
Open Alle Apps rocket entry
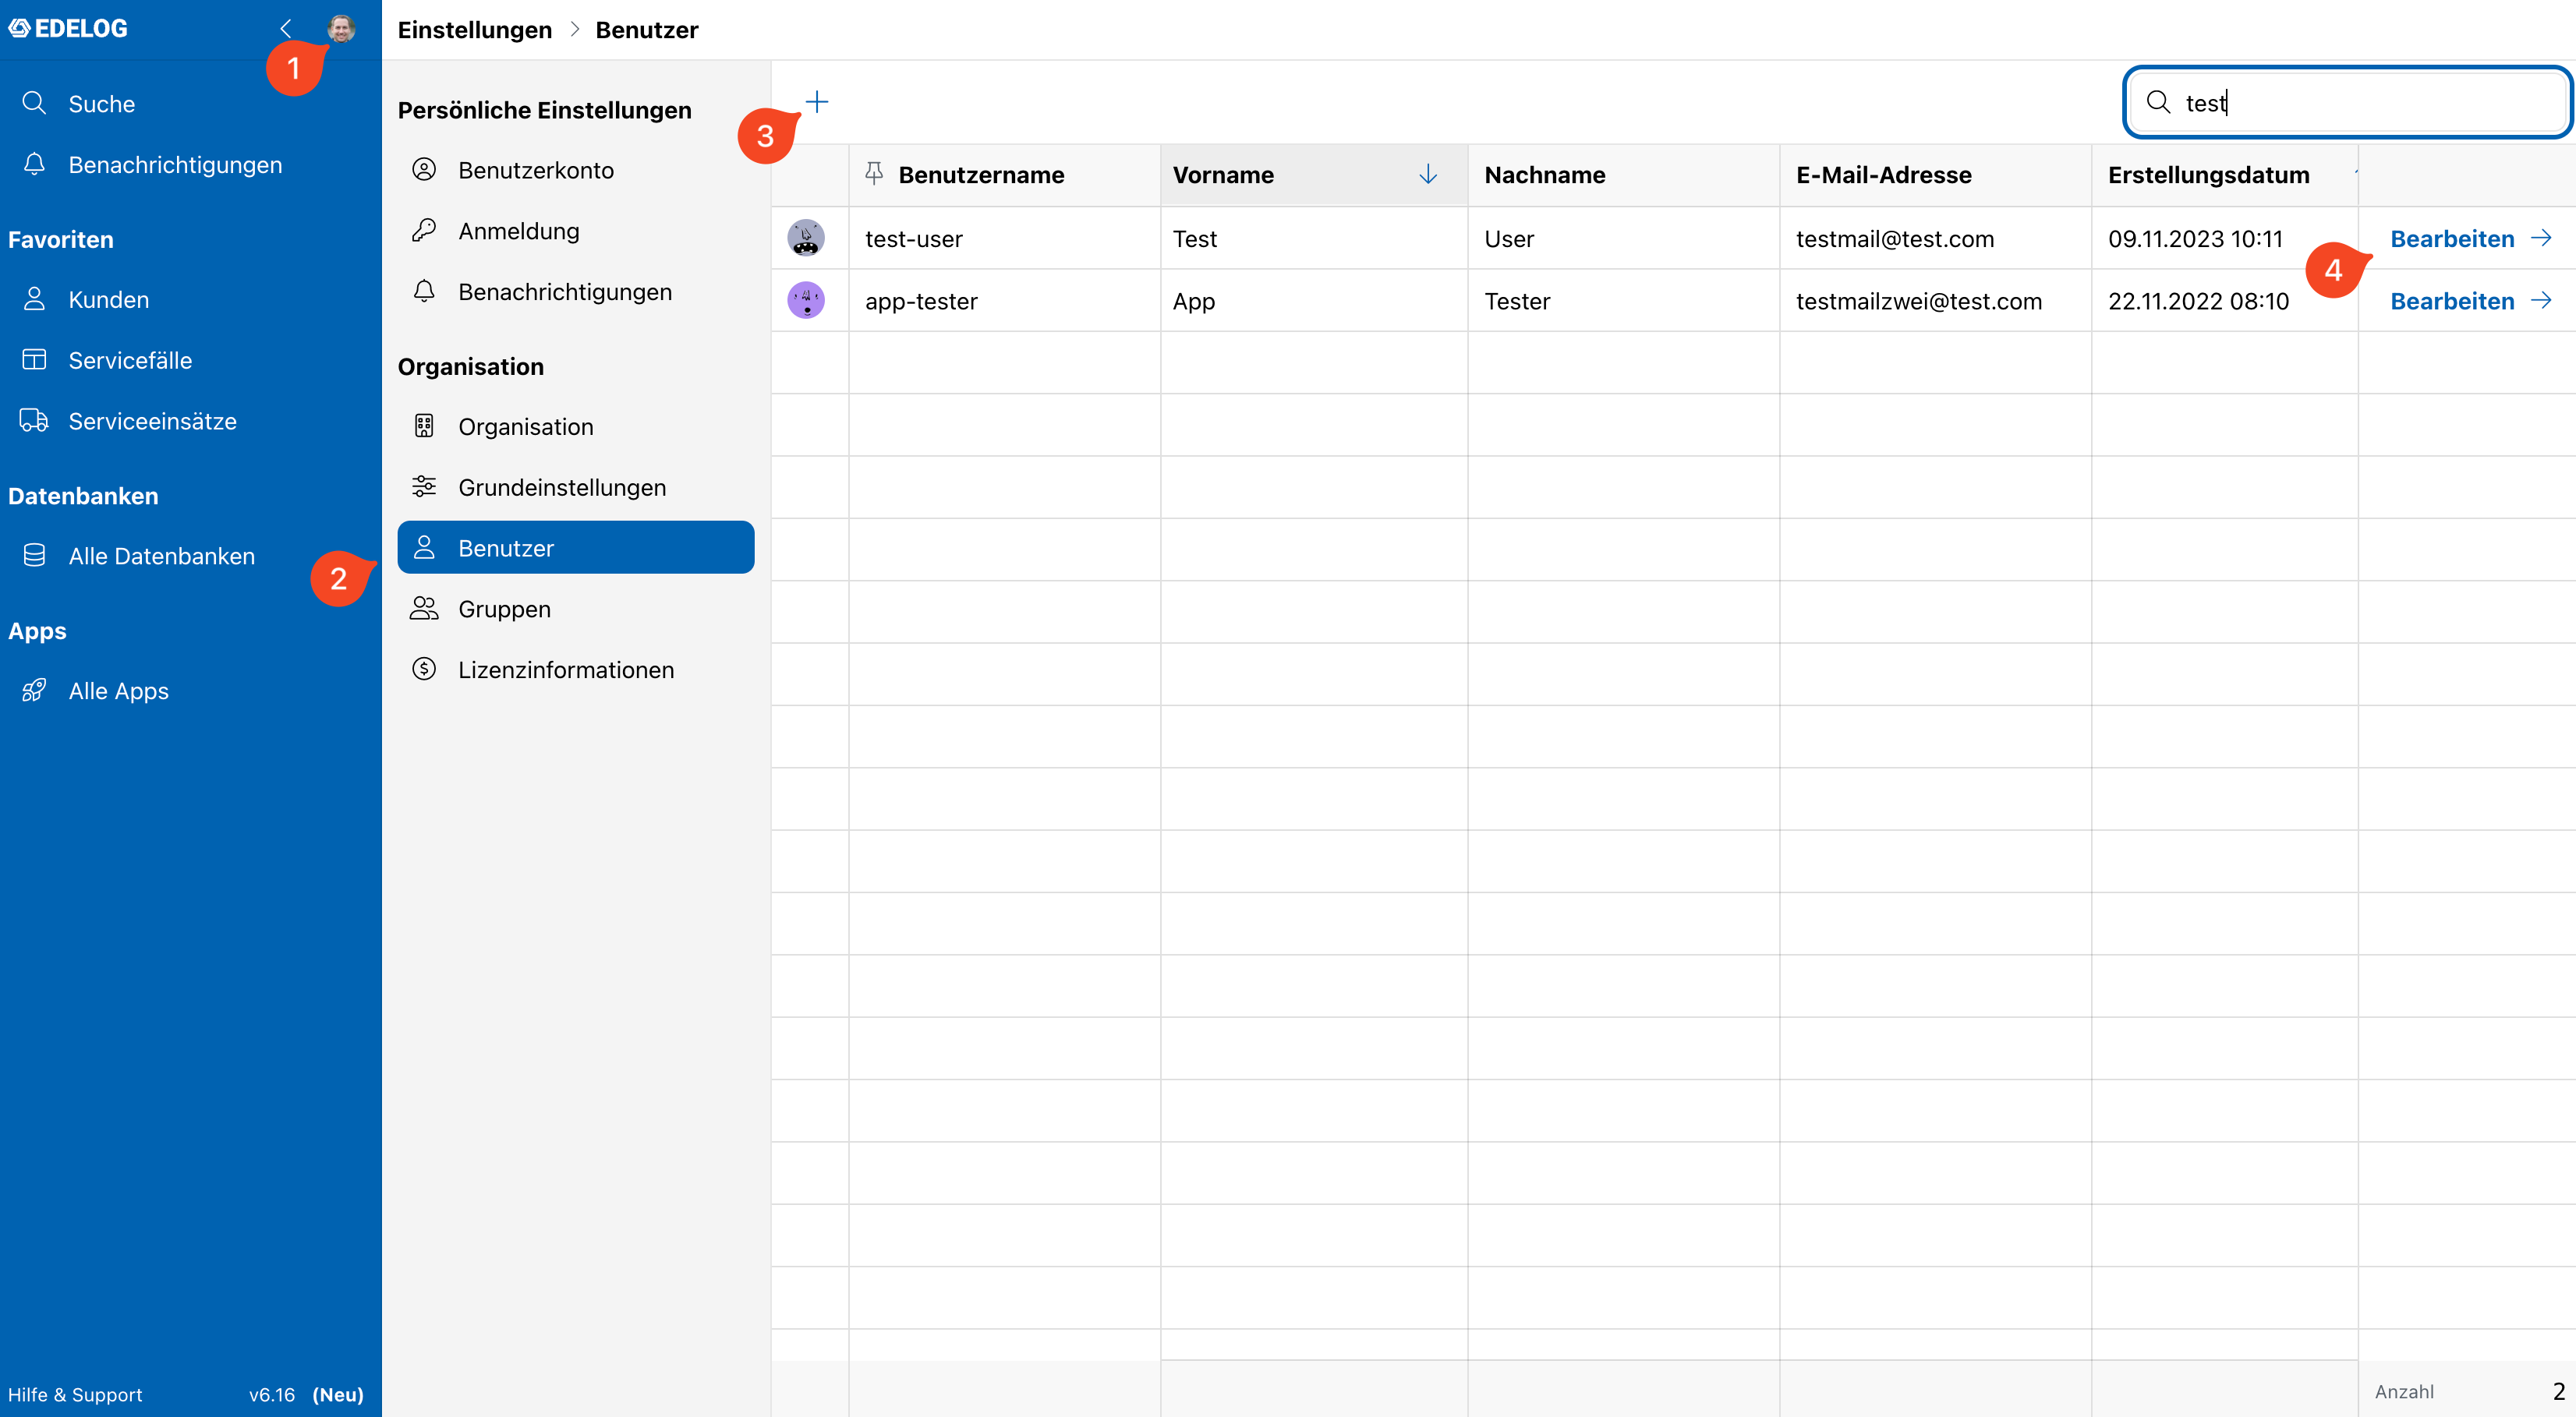tap(190, 691)
